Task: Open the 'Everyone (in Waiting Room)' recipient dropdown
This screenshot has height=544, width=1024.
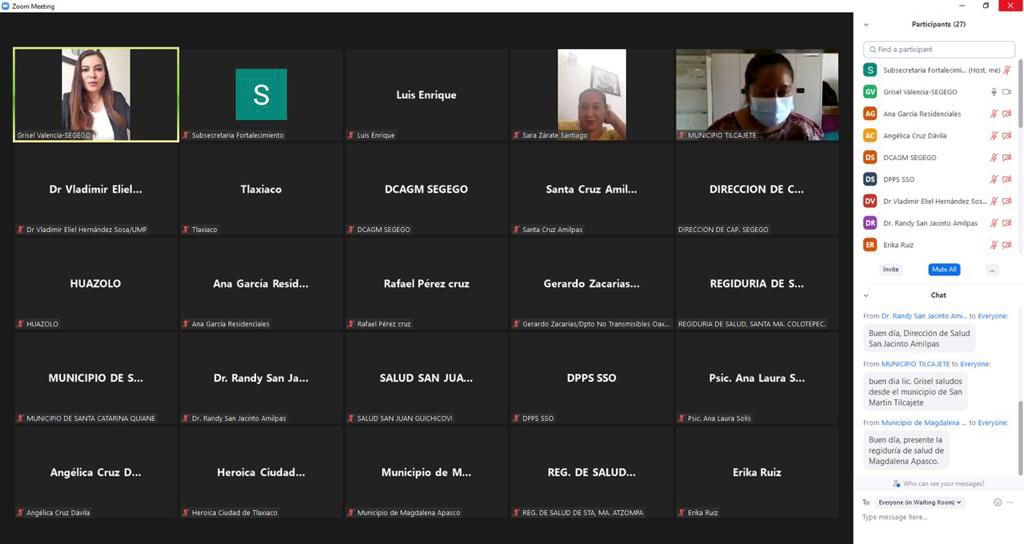Action: pyautogui.click(x=919, y=502)
